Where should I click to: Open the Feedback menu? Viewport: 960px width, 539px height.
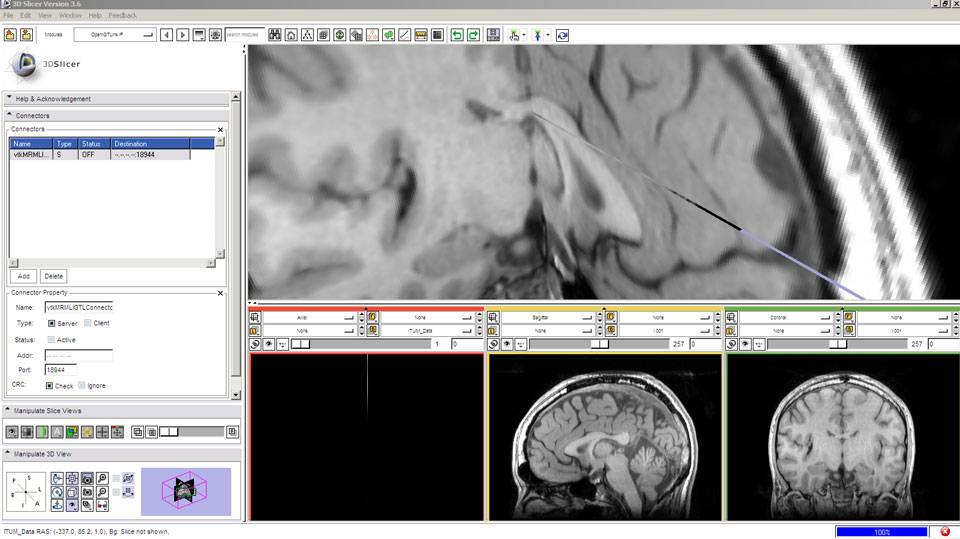[122, 16]
